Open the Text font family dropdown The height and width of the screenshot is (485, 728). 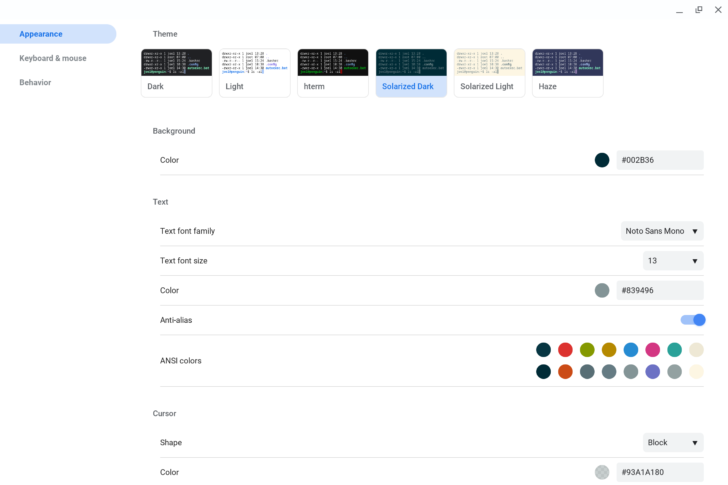pos(662,231)
